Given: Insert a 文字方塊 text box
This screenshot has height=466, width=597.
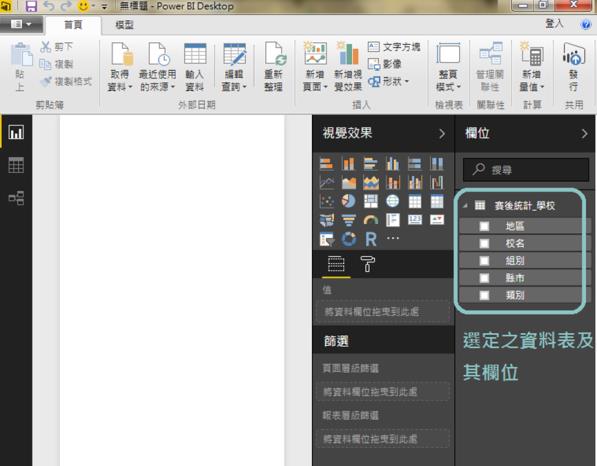Looking at the screenshot, I should coord(394,47).
